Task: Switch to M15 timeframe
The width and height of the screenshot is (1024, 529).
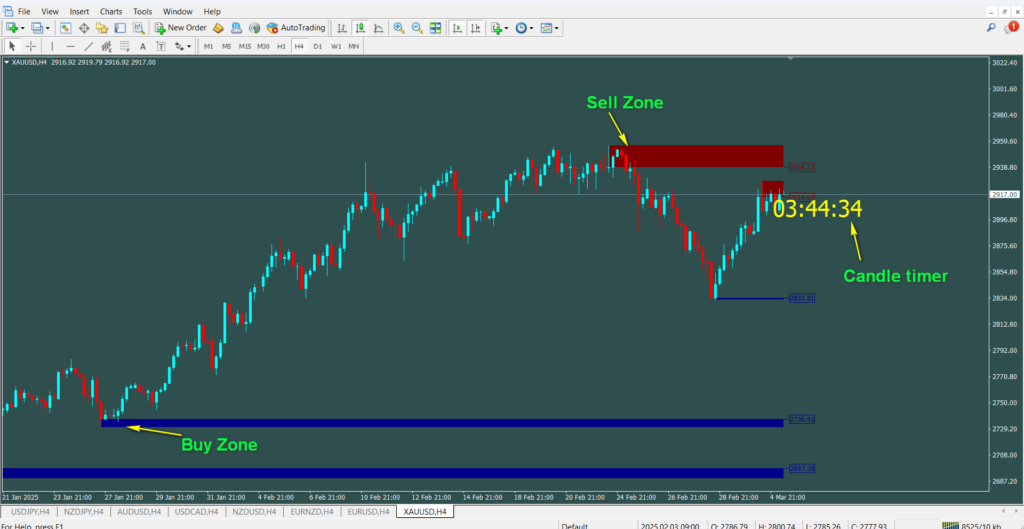Action: [x=245, y=46]
